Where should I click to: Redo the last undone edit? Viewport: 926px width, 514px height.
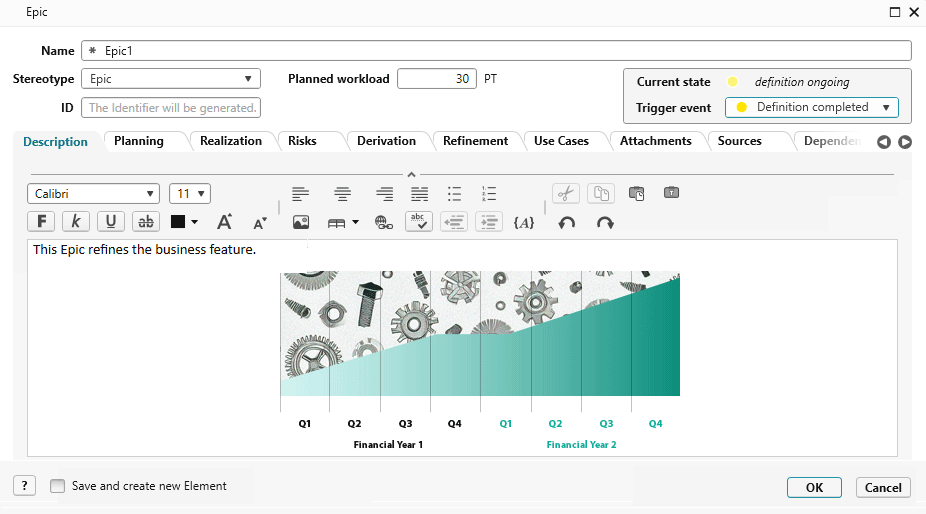[x=605, y=222]
